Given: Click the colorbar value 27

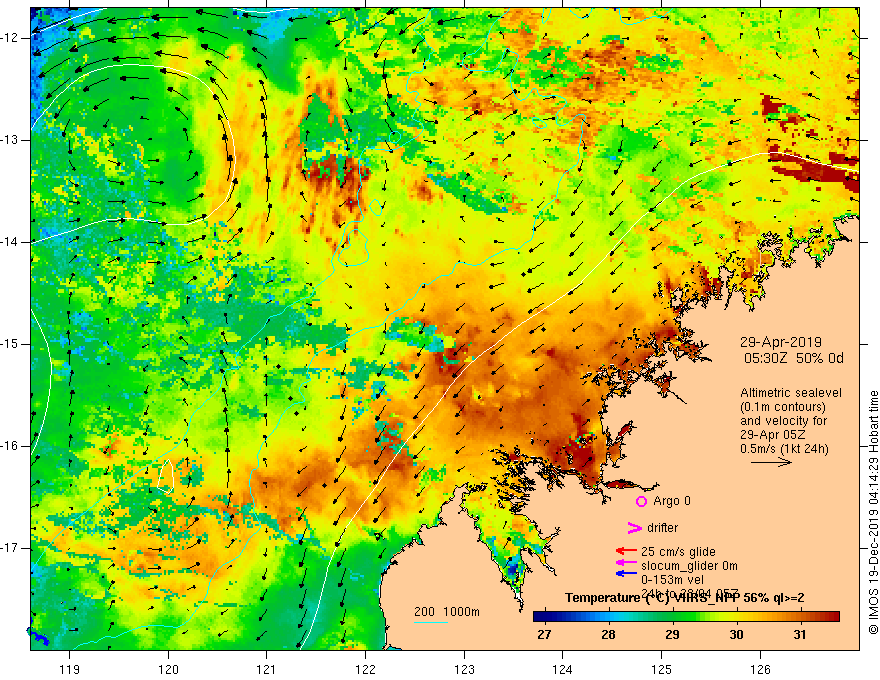Looking at the screenshot, I should pos(544,635).
